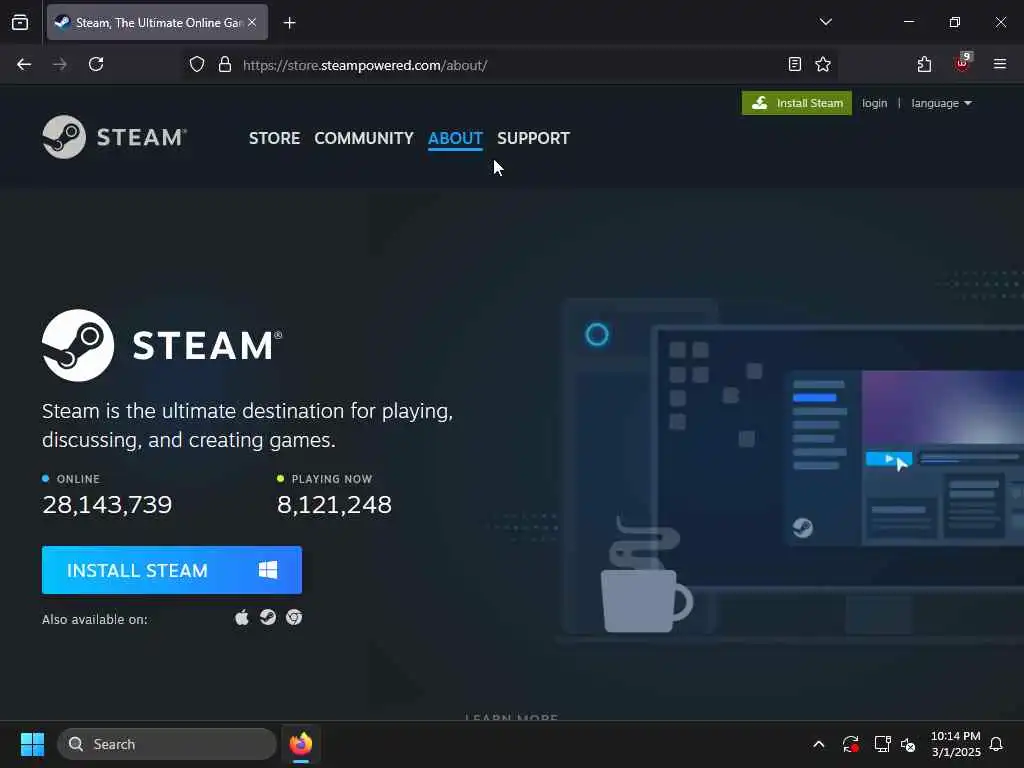This screenshot has width=1024, height=768.
Task: Click the green Install Steam button in the header
Action: [x=797, y=103]
